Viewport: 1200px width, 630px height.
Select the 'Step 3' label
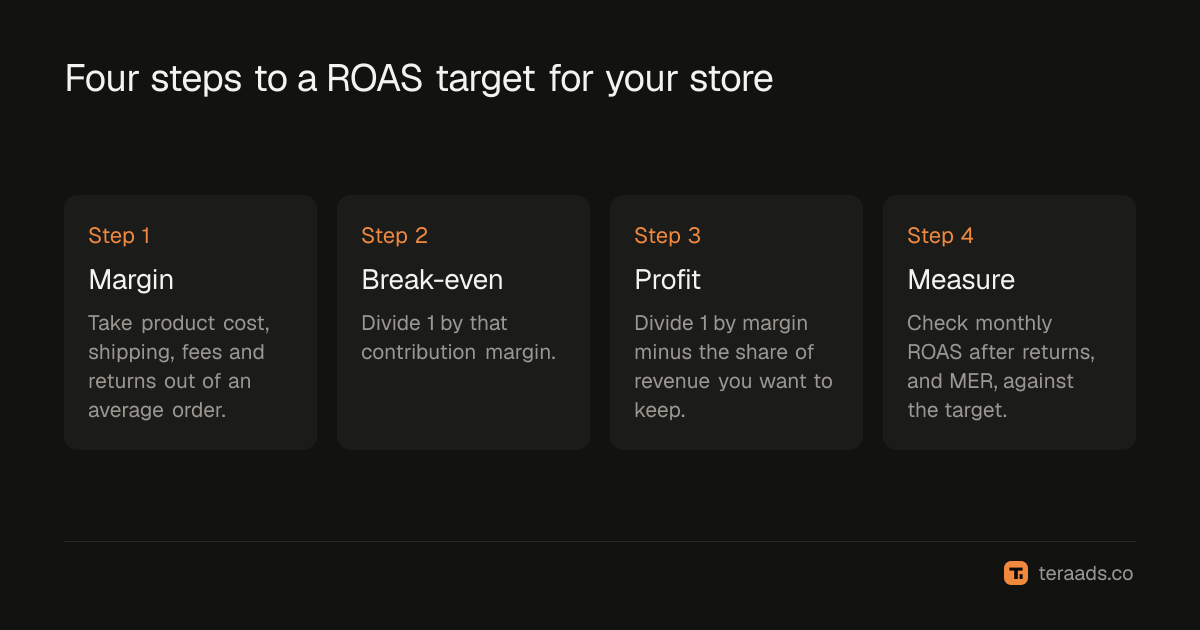click(667, 236)
